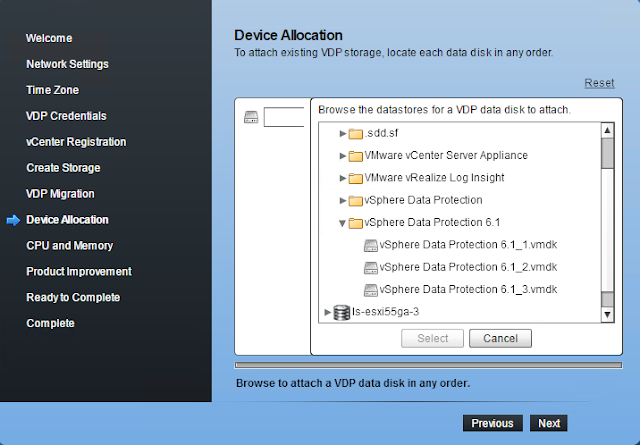This screenshot has width=640, height=445.
Task: Go to the Ready to Complete step
Action: click(x=73, y=298)
